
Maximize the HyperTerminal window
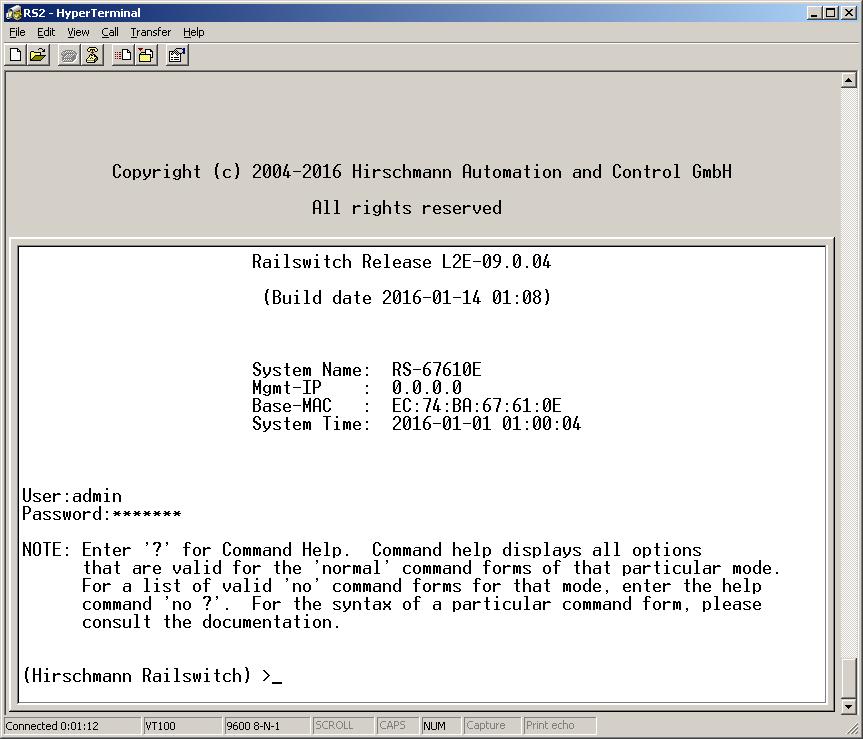(830, 13)
